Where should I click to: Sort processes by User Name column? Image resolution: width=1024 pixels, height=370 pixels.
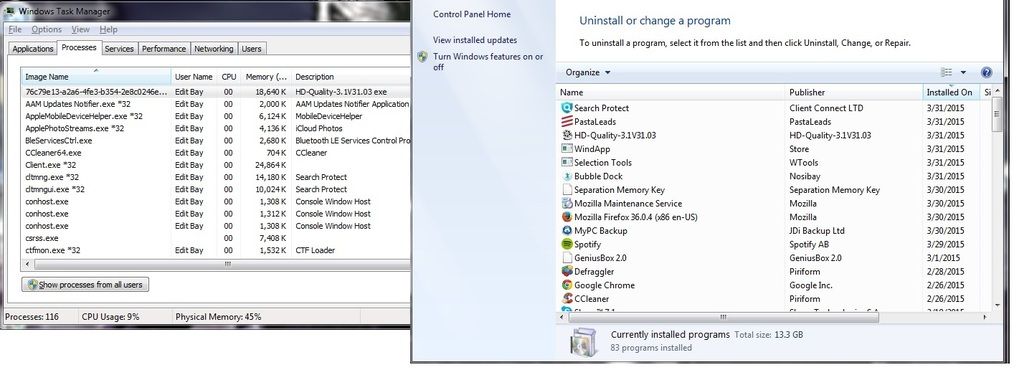[194, 76]
